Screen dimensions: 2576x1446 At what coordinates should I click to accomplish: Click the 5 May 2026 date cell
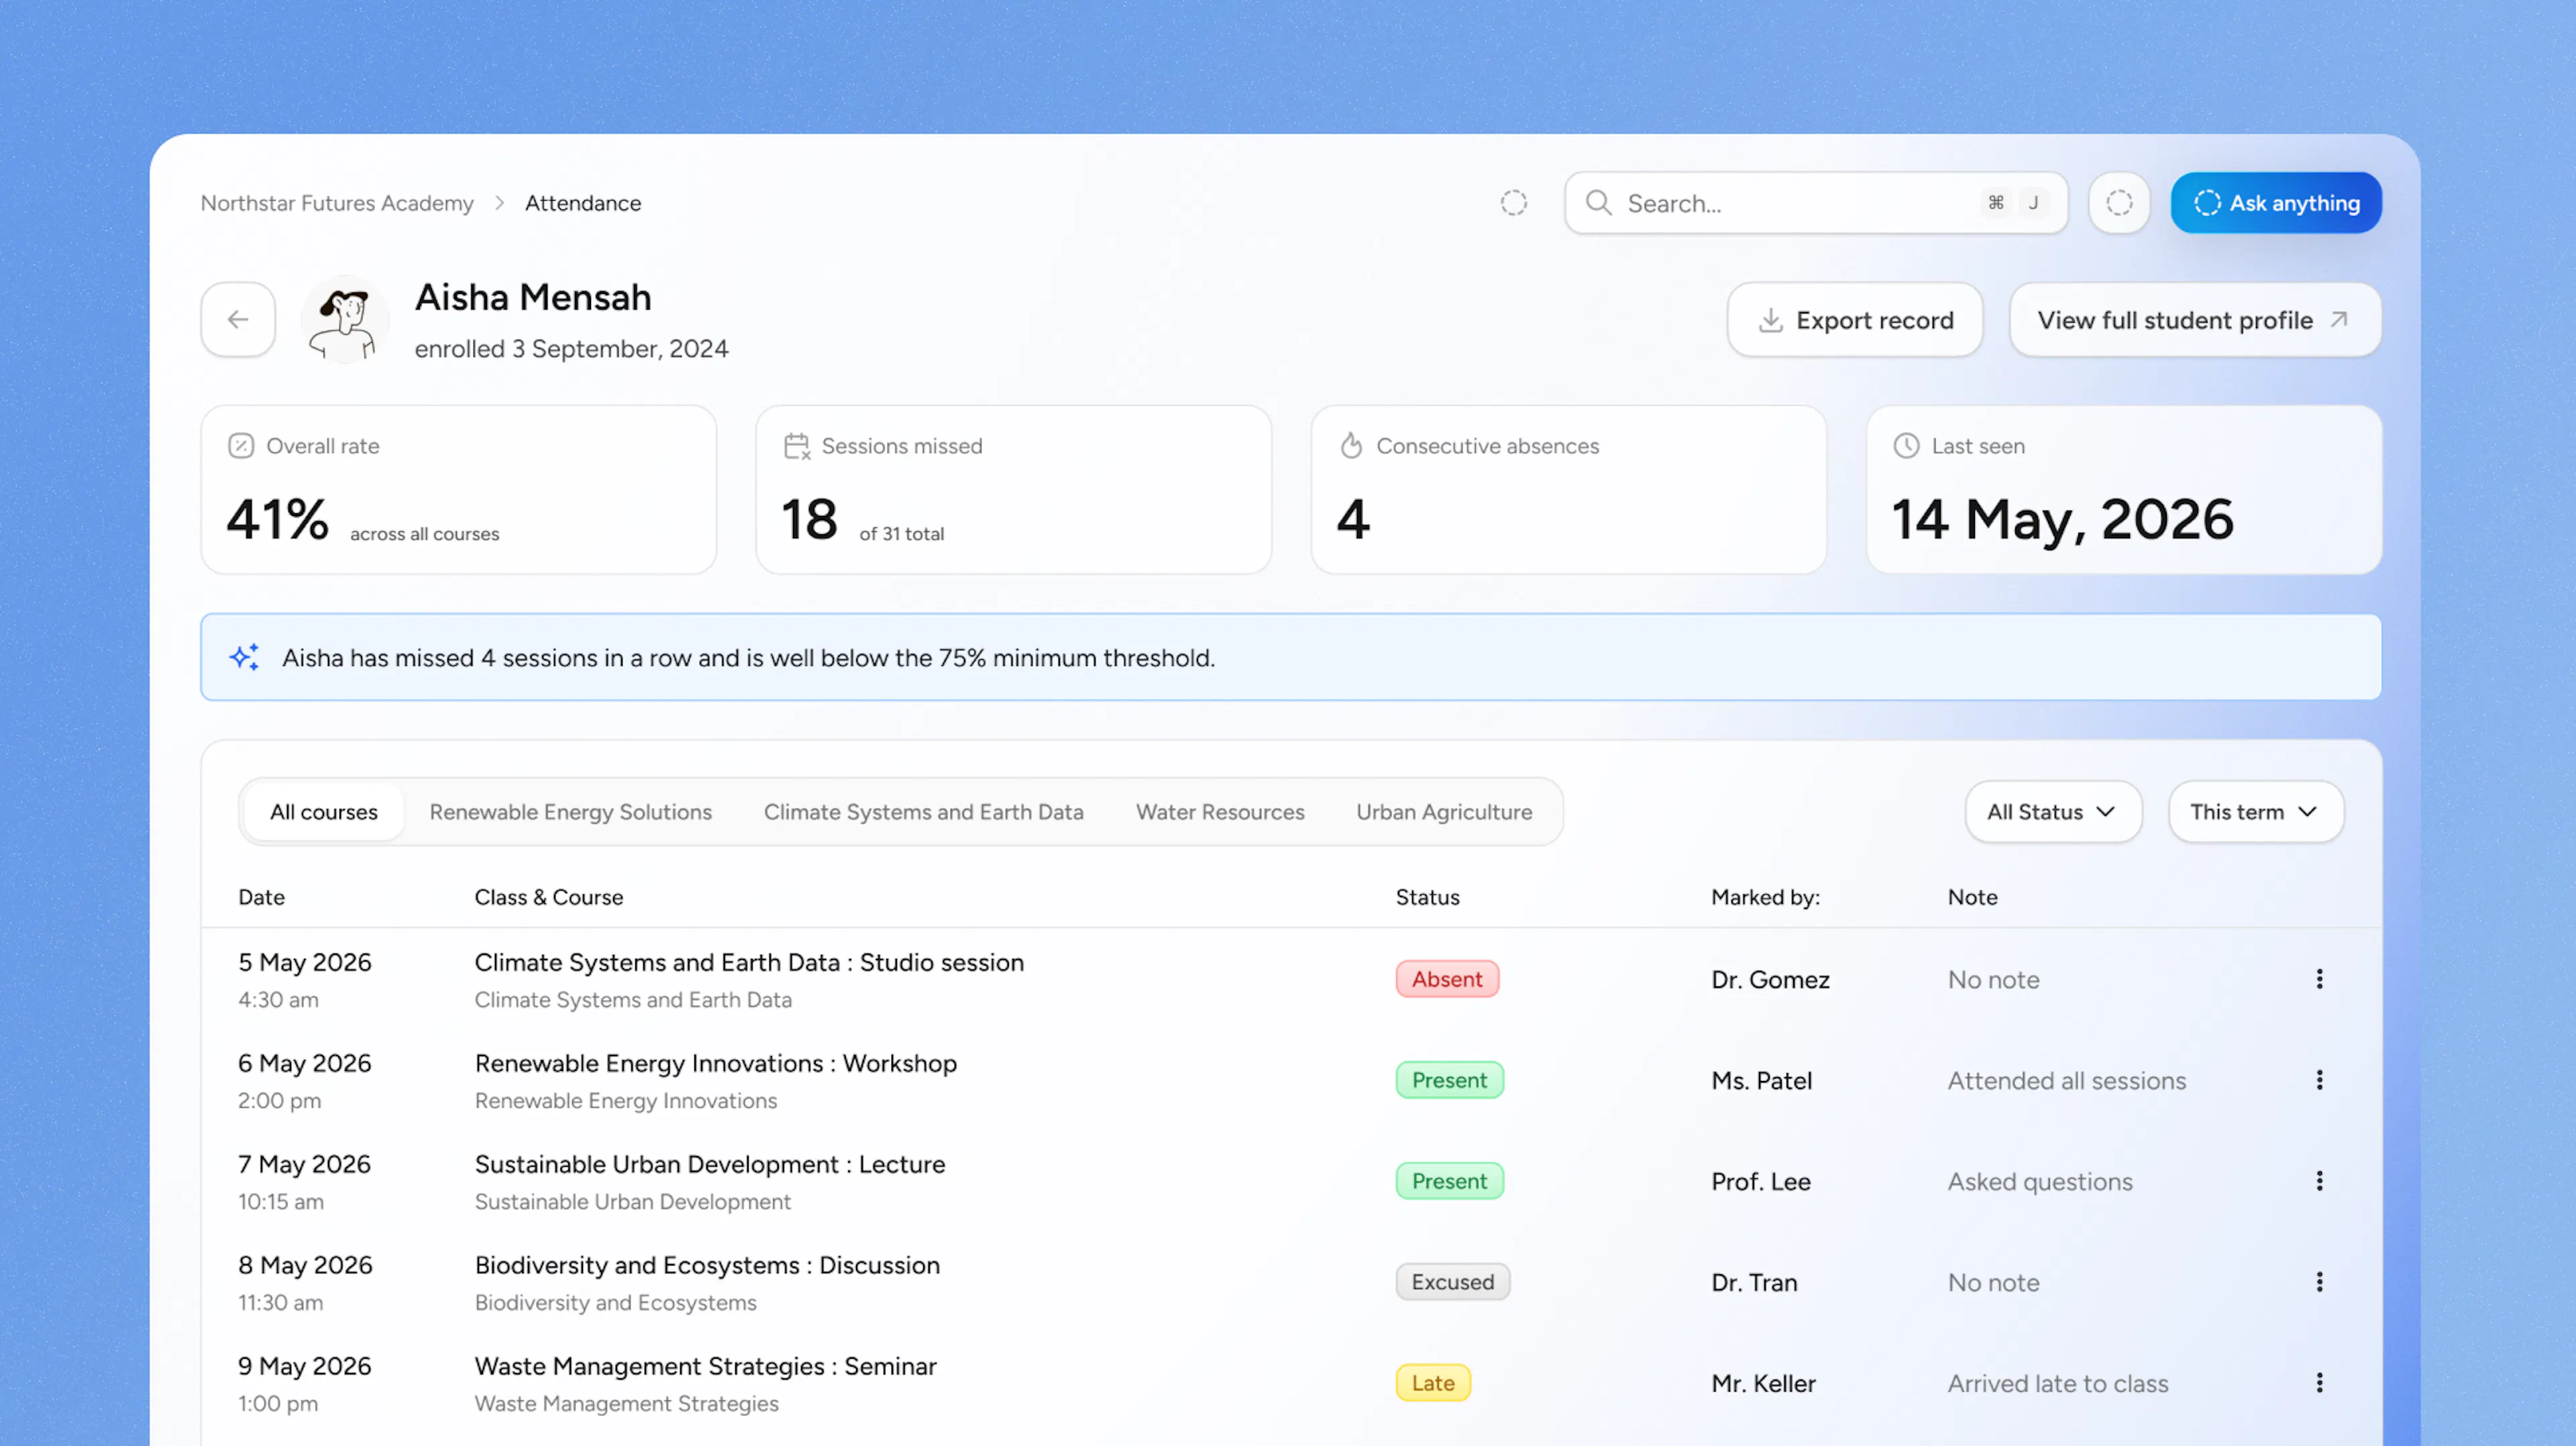coord(305,962)
